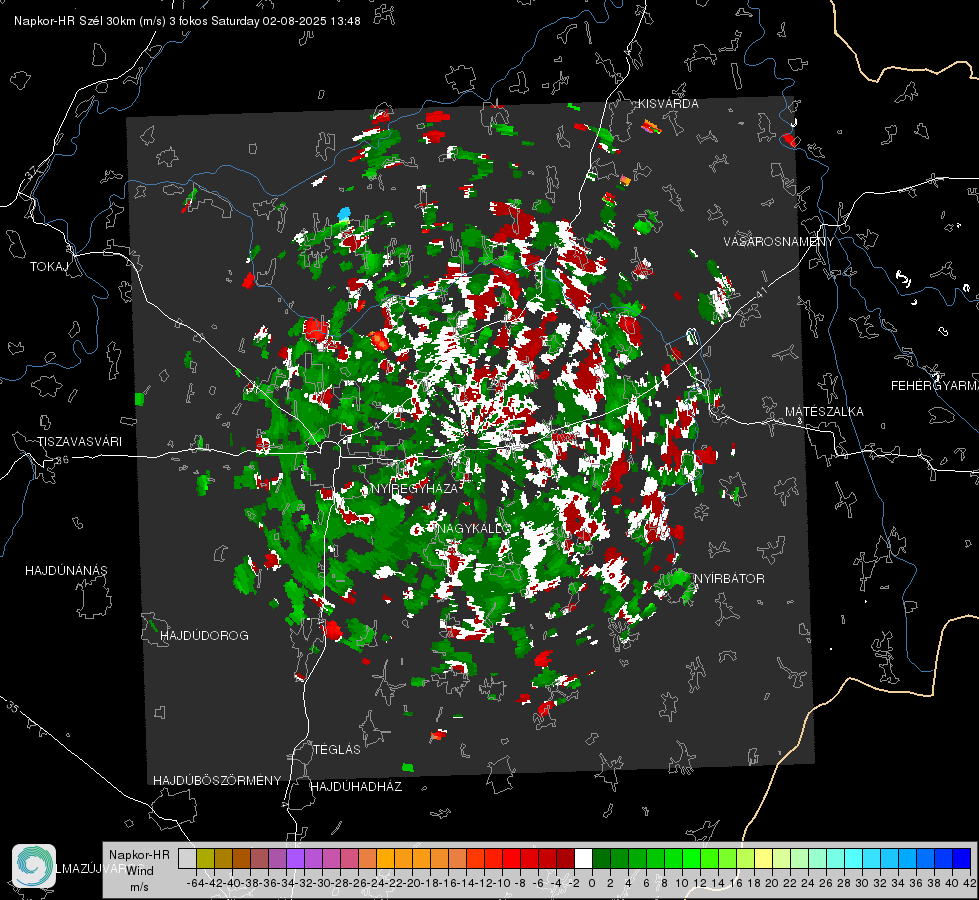This screenshot has height=900, width=979.
Task: Click the '42' value at legend end
Action: click(x=970, y=883)
